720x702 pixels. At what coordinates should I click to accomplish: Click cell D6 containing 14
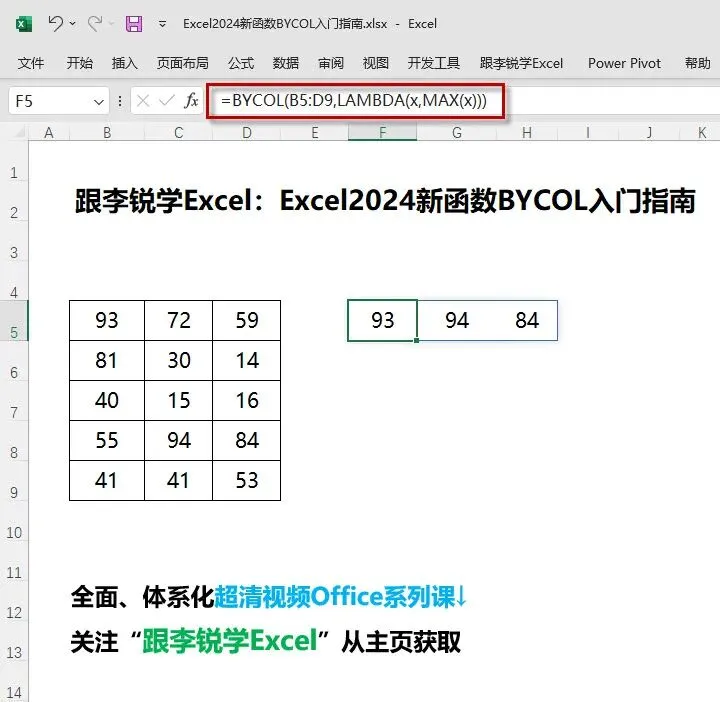247,360
